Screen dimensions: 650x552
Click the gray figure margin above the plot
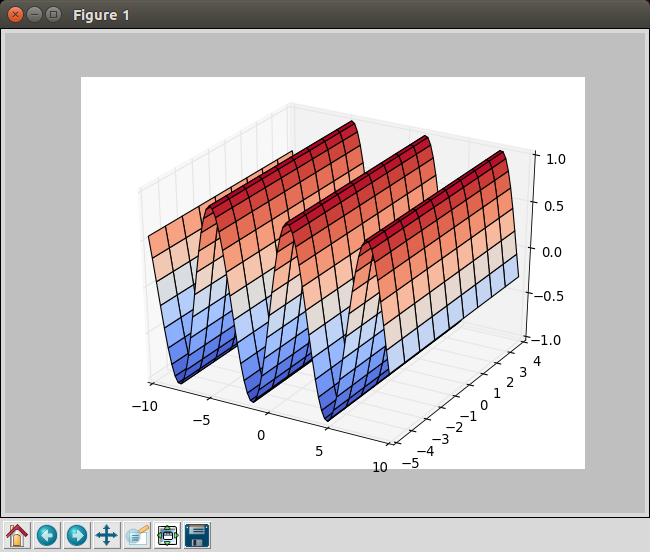click(325, 55)
